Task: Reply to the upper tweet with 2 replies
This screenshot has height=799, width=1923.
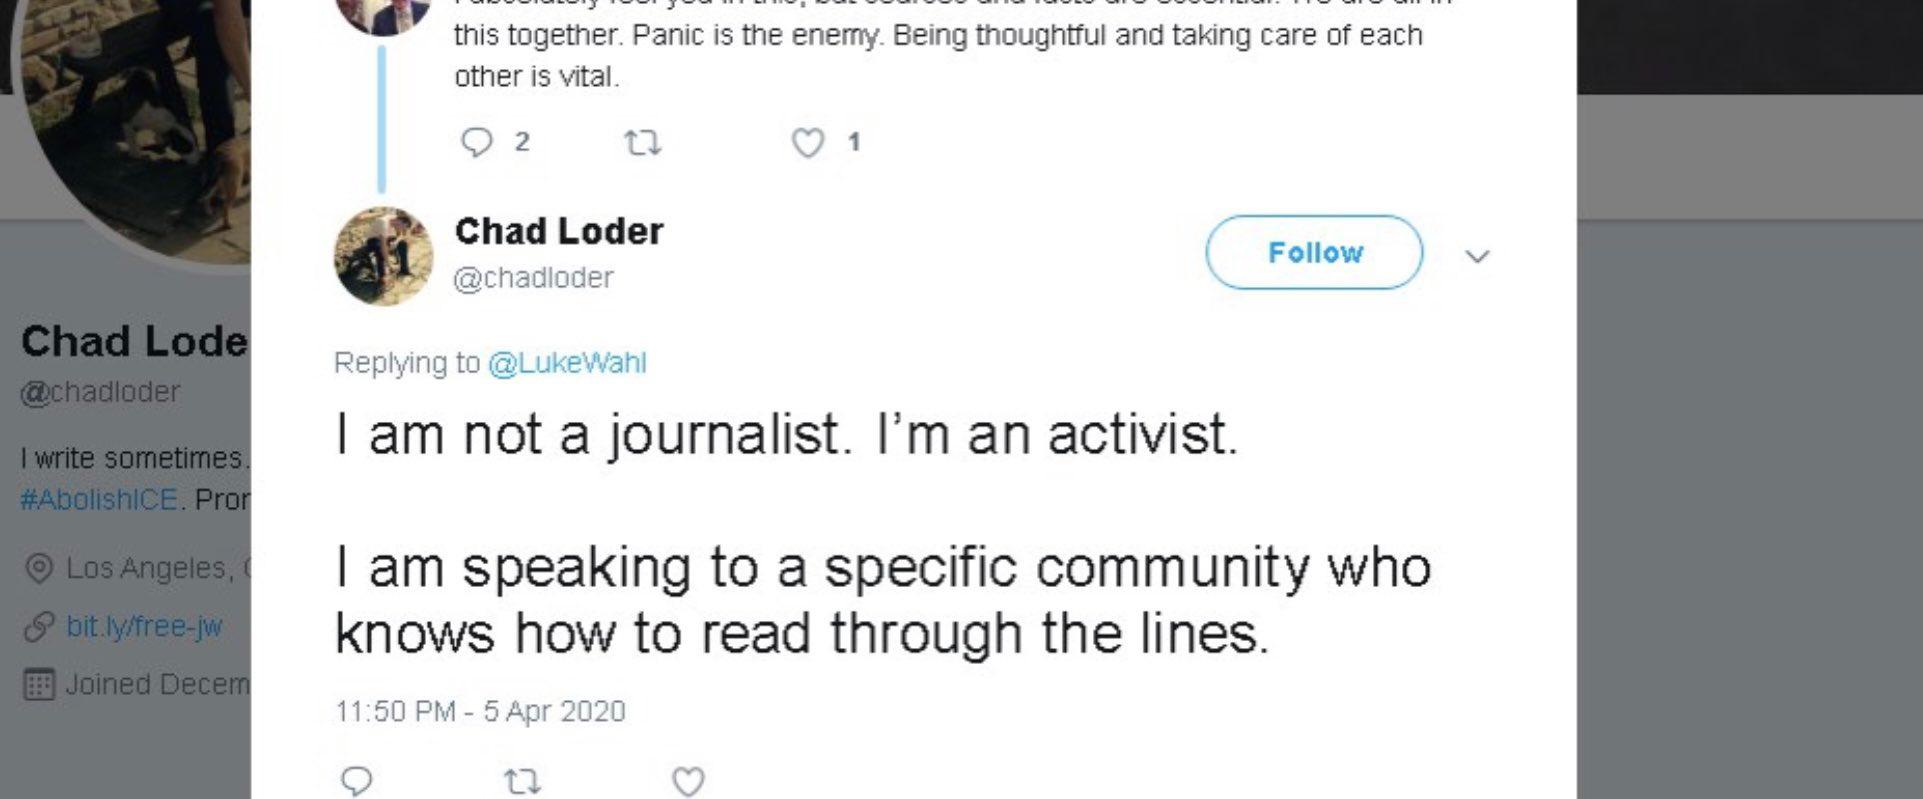Action: [x=477, y=143]
